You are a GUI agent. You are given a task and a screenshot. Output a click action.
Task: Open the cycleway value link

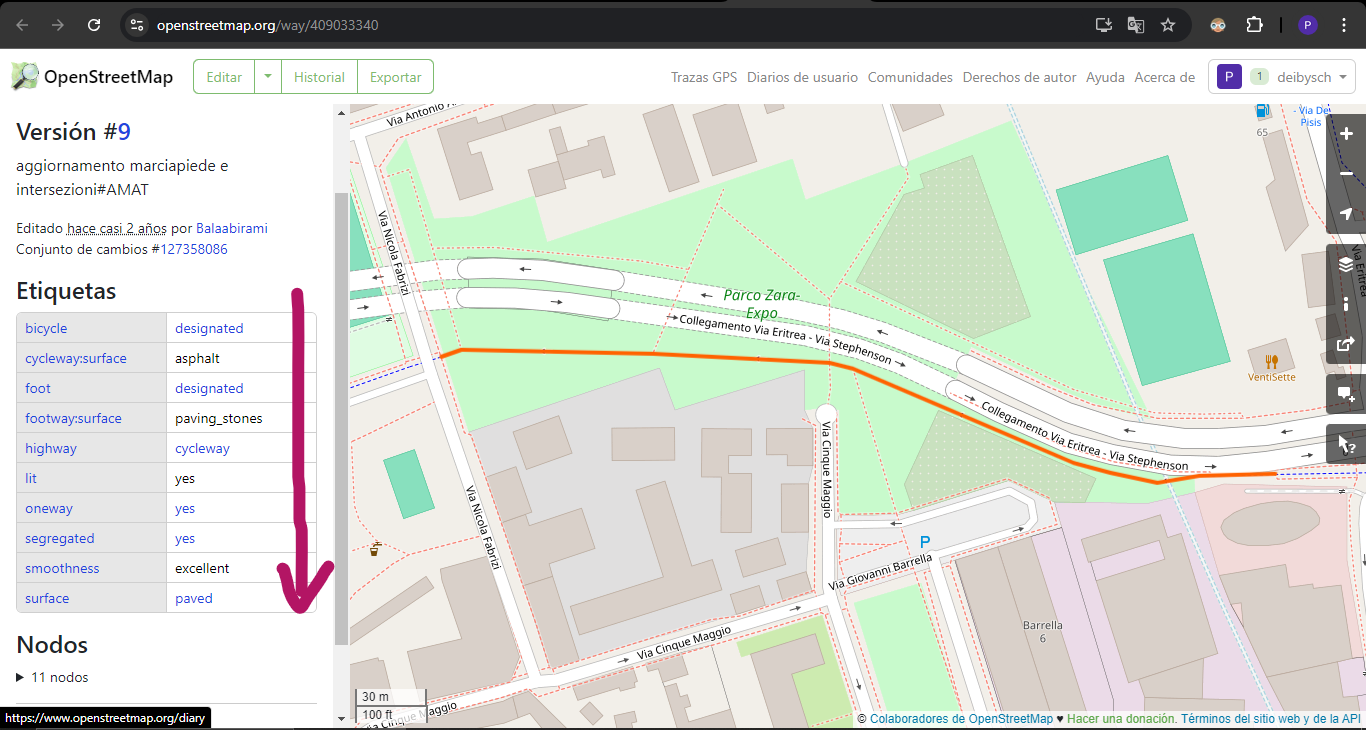coord(202,448)
